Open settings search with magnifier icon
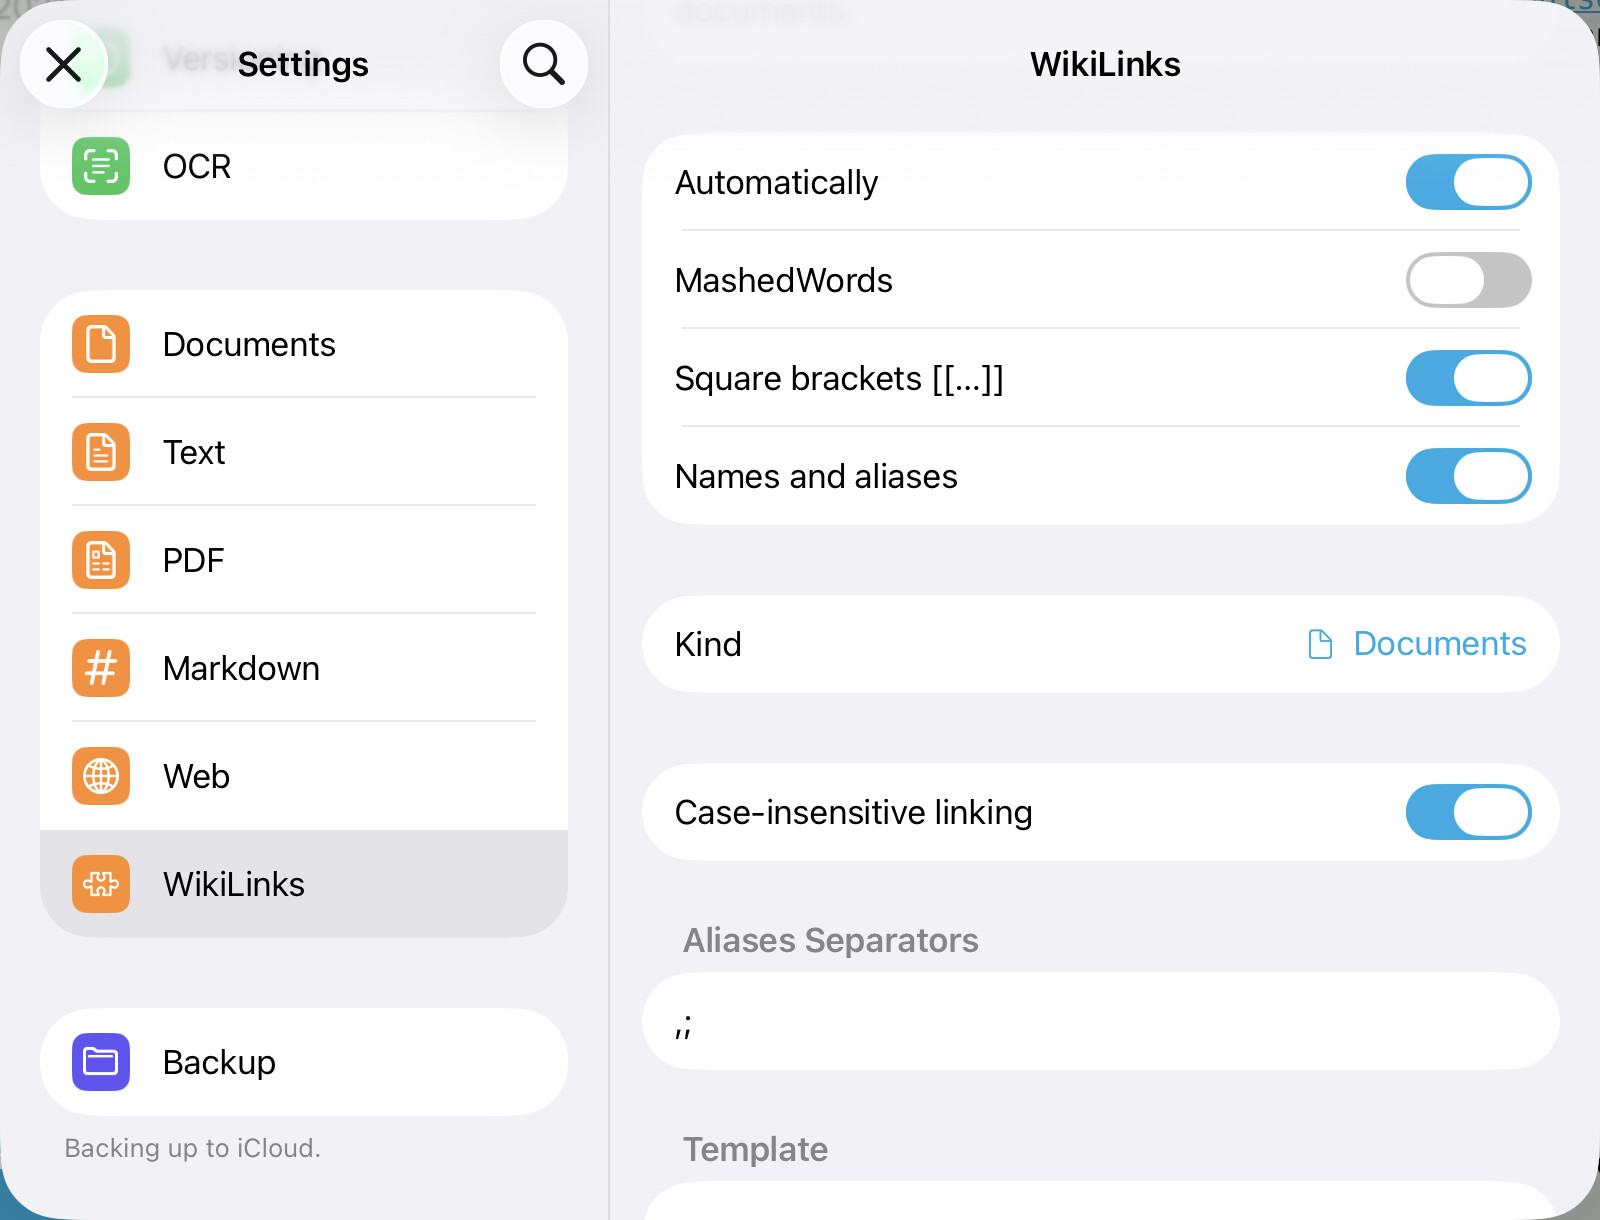 544,64
